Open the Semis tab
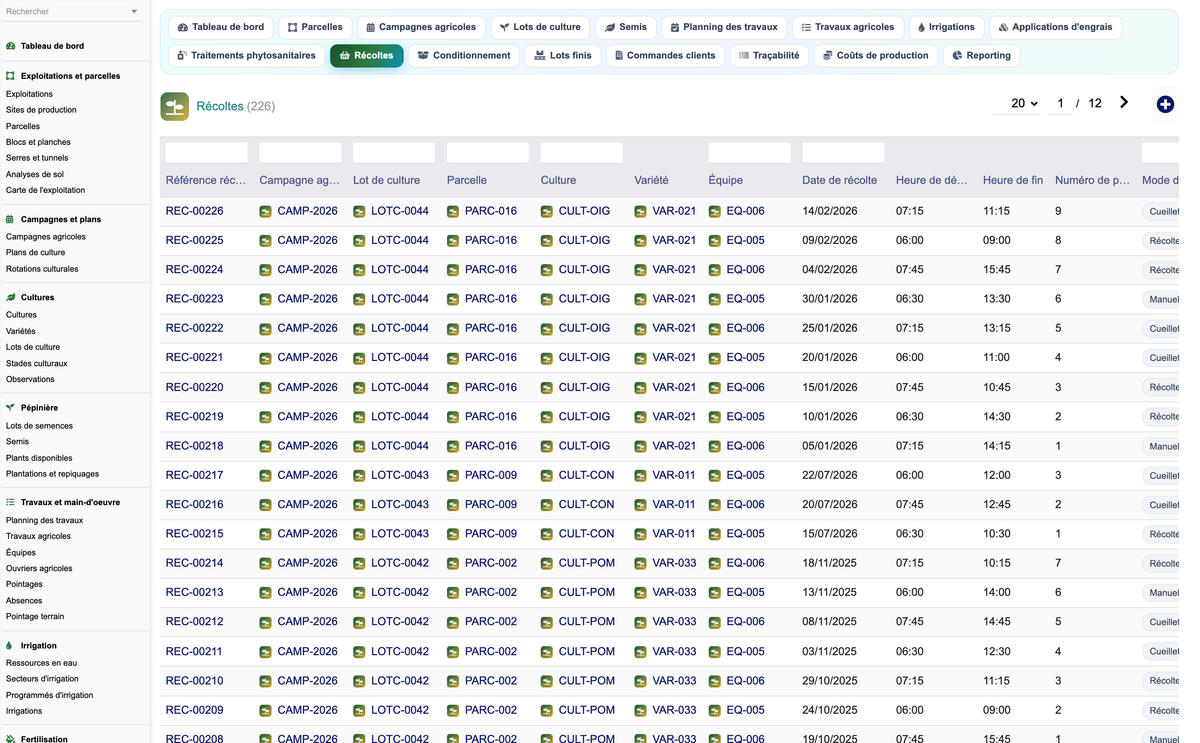Image resolution: width=1200 pixels, height=743 pixels. (626, 27)
